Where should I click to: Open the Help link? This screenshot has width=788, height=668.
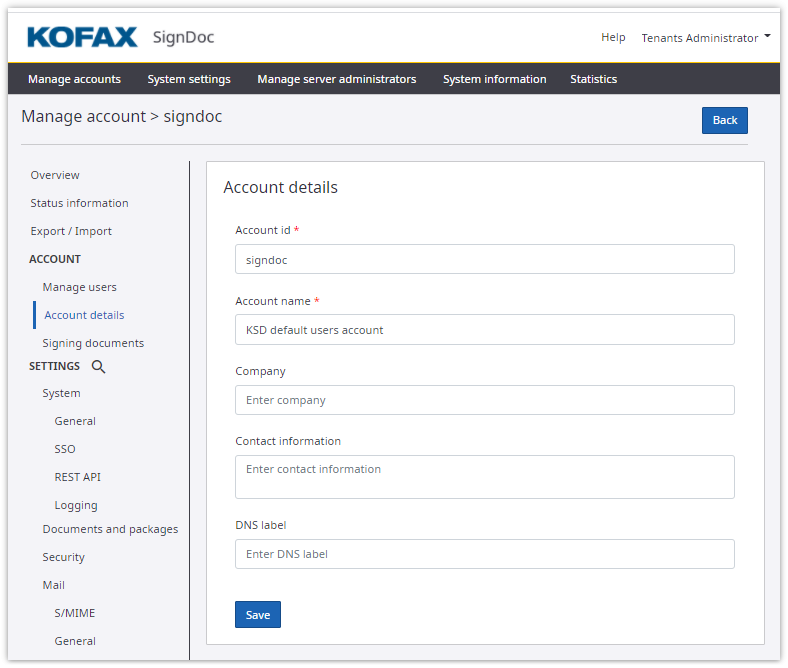[613, 38]
